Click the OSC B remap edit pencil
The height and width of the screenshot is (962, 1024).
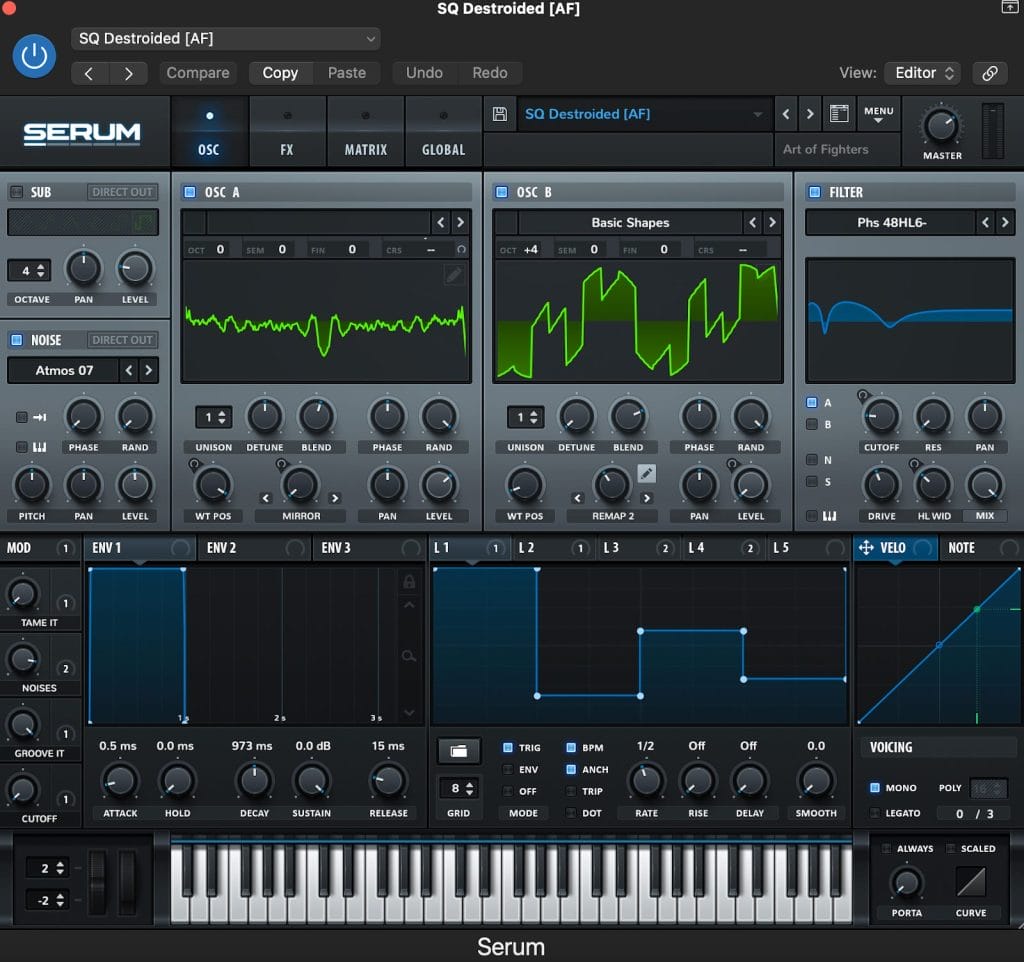tap(646, 473)
